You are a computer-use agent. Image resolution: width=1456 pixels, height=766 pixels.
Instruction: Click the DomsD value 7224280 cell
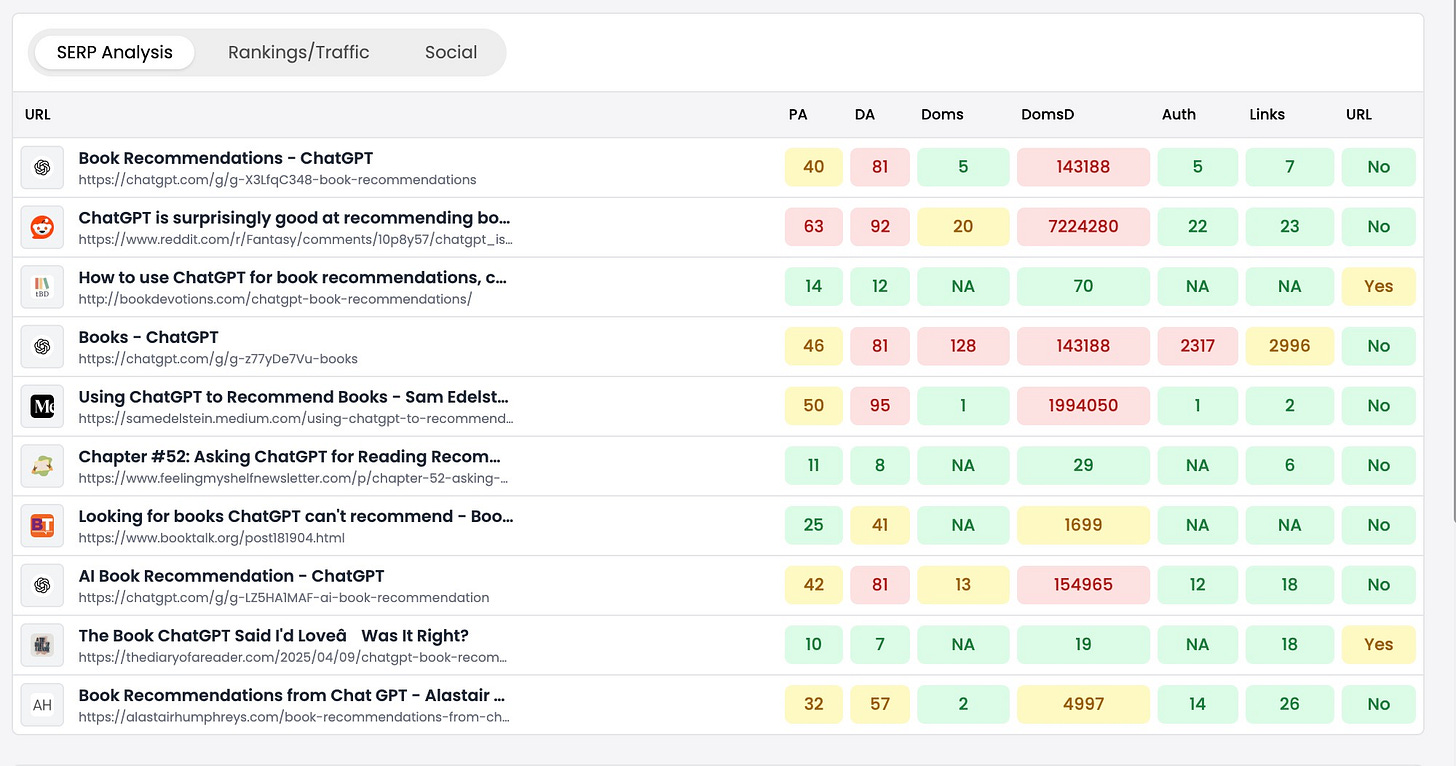pos(1083,227)
